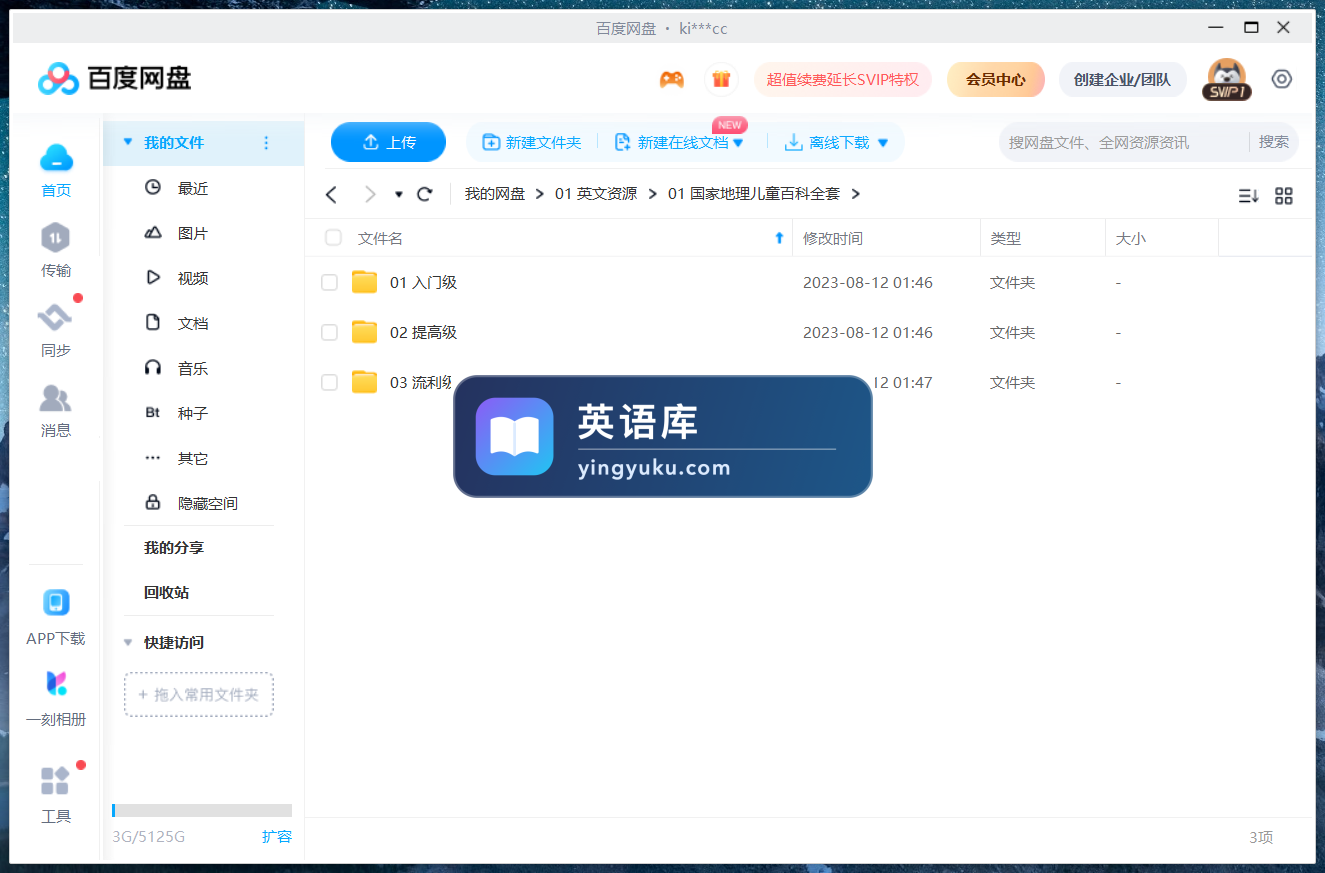Check the box for 01 入门级
Image resolution: width=1325 pixels, height=873 pixels.
click(x=329, y=283)
